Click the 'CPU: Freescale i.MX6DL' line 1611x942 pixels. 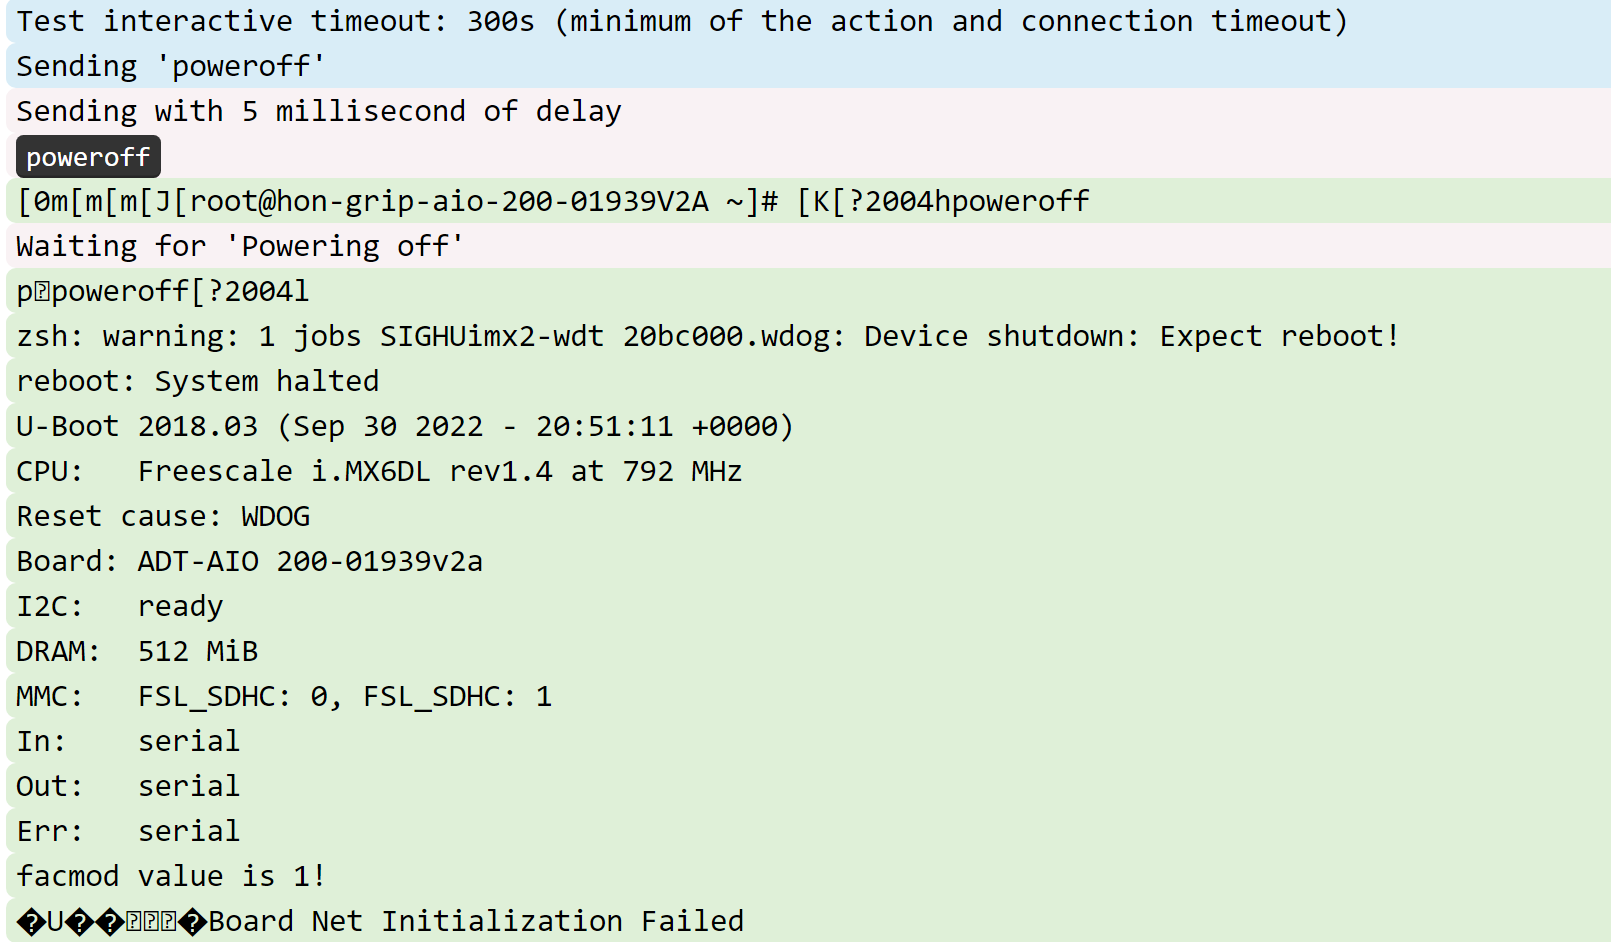tap(808, 471)
